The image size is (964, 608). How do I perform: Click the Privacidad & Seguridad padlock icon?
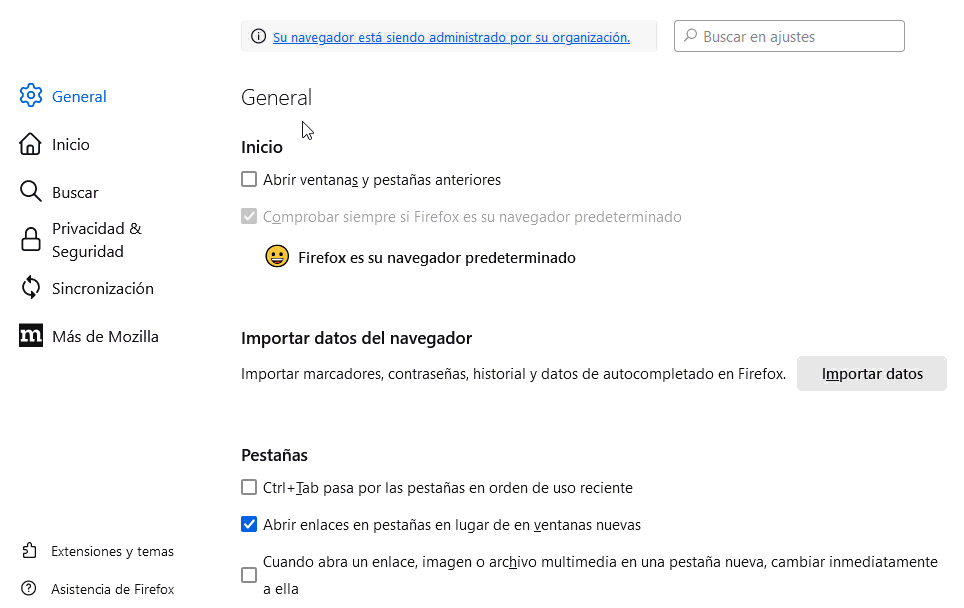(x=31, y=240)
